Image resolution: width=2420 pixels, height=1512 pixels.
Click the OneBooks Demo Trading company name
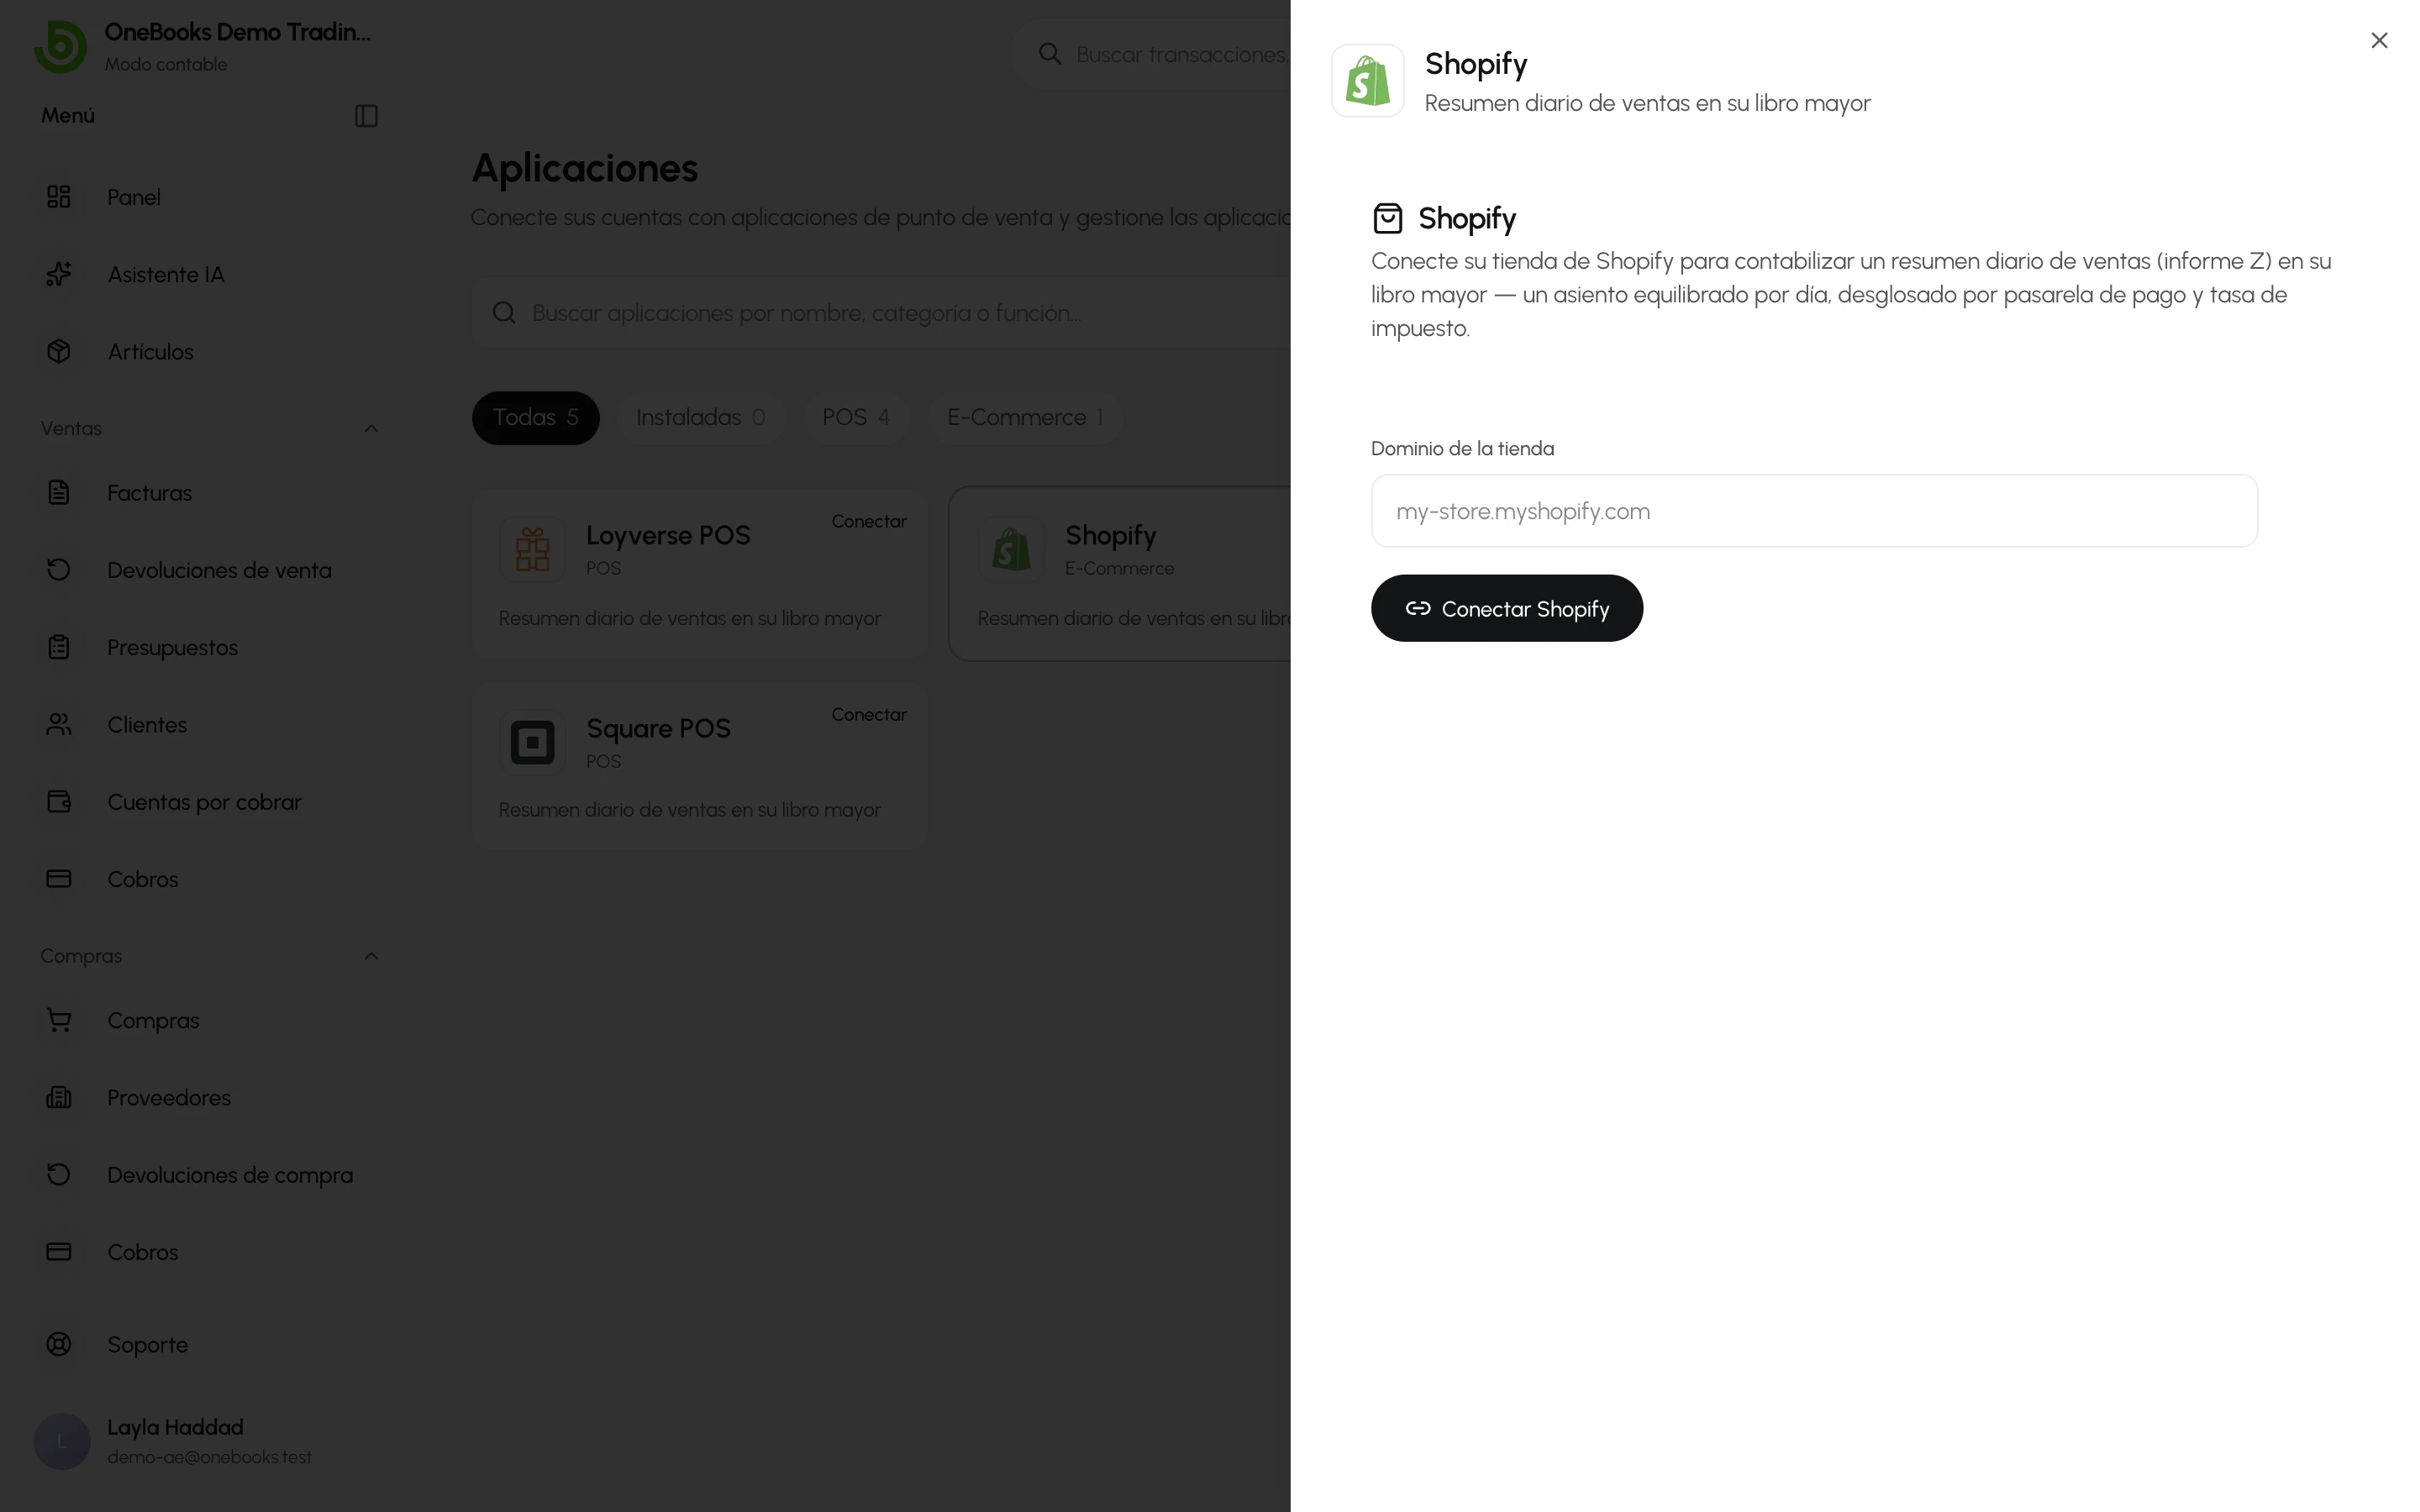tap(237, 32)
